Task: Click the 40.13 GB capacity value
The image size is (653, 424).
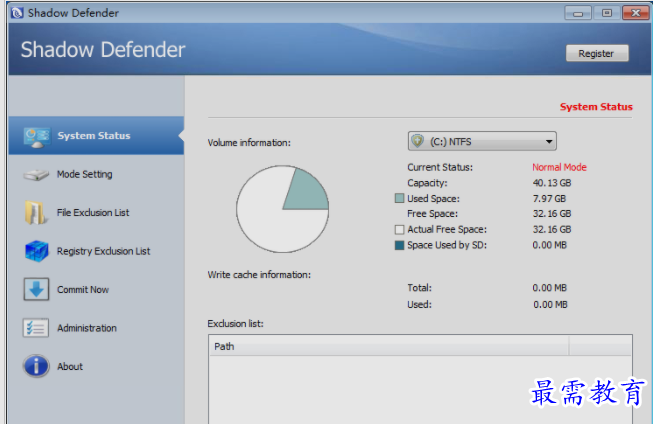Action: [552, 183]
